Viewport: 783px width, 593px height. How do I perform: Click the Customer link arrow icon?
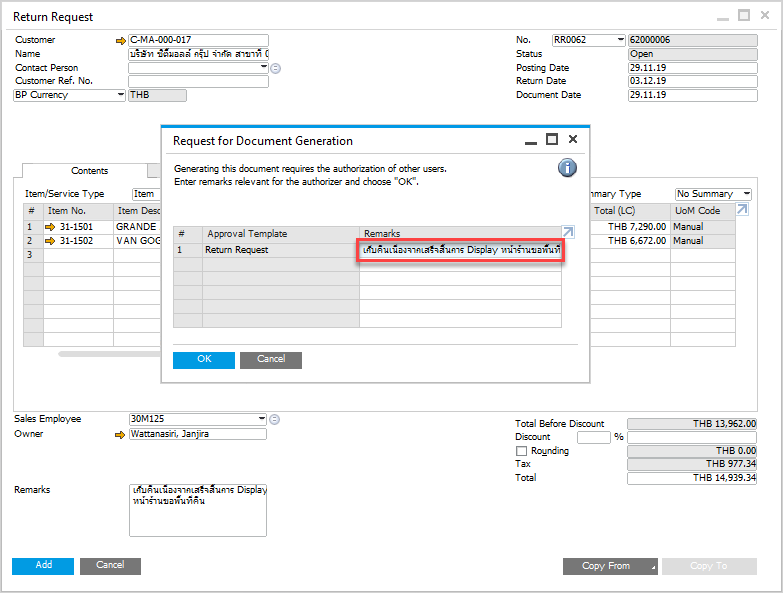tap(120, 41)
